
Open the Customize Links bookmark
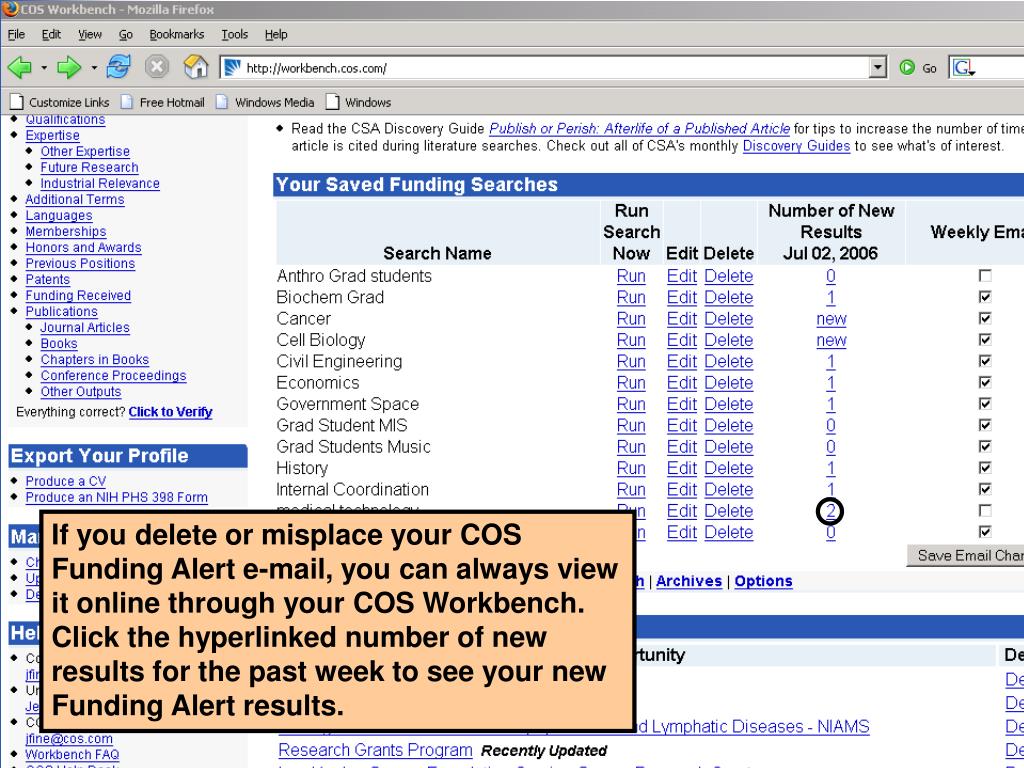tap(60, 103)
